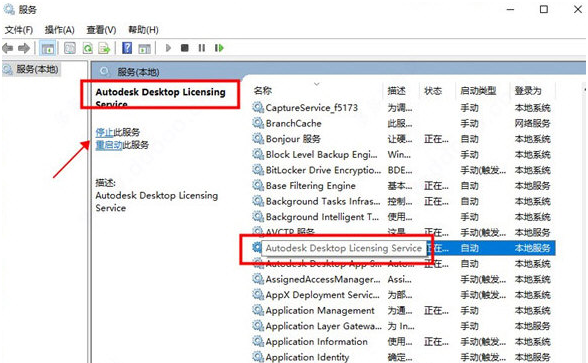Toggle the Action pane toolbar icon
The width and height of the screenshot is (588, 363).
point(144,48)
